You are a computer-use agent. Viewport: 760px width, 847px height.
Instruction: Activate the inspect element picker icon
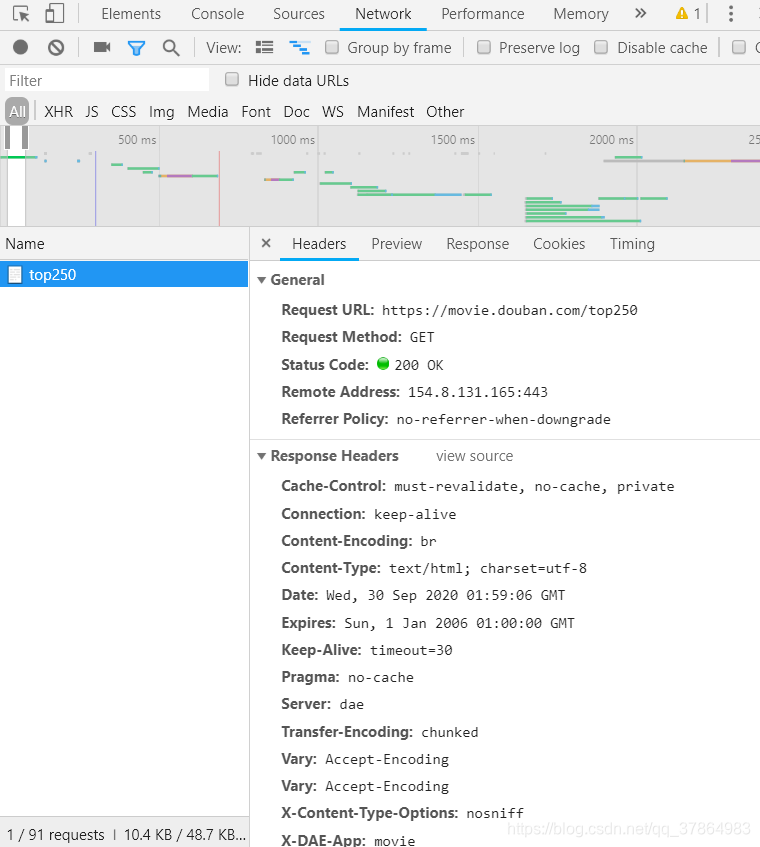[x=21, y=14]
